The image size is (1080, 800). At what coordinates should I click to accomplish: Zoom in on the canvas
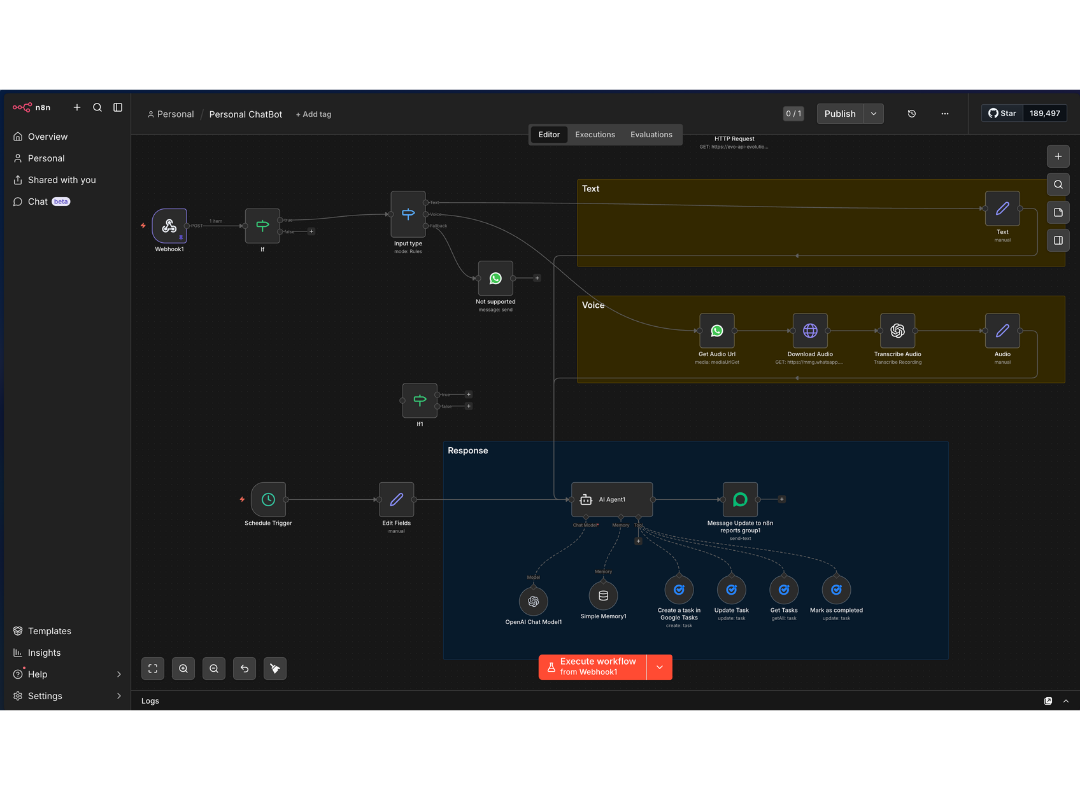[x=183, y=668]
